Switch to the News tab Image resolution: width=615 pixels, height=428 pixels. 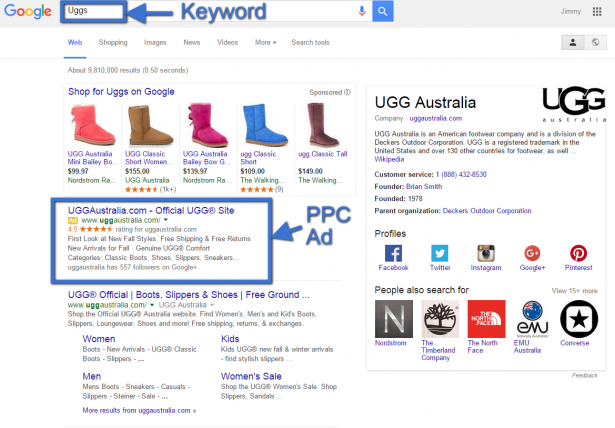pos(192,42)
